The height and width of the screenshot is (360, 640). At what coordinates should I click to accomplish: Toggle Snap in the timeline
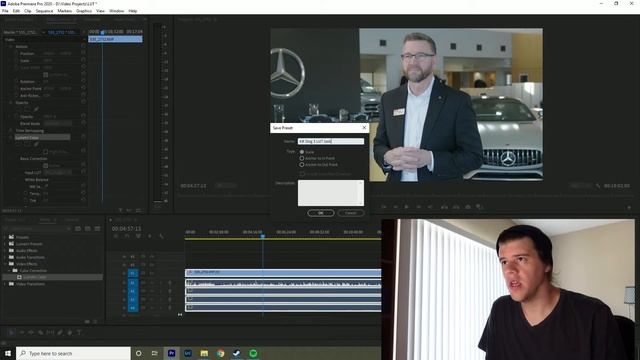pyautogui.click(x=127, y=236)
